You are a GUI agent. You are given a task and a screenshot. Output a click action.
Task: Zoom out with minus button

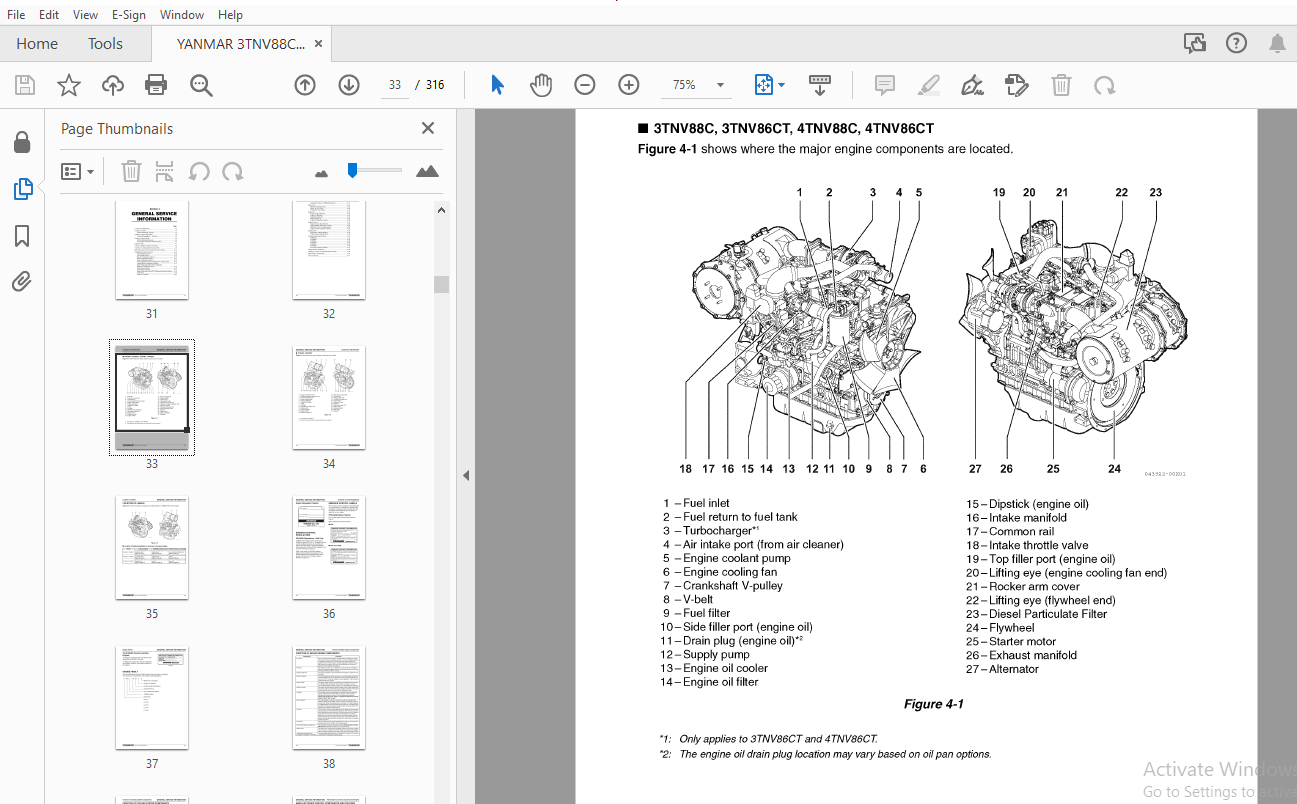click(585, 85)
